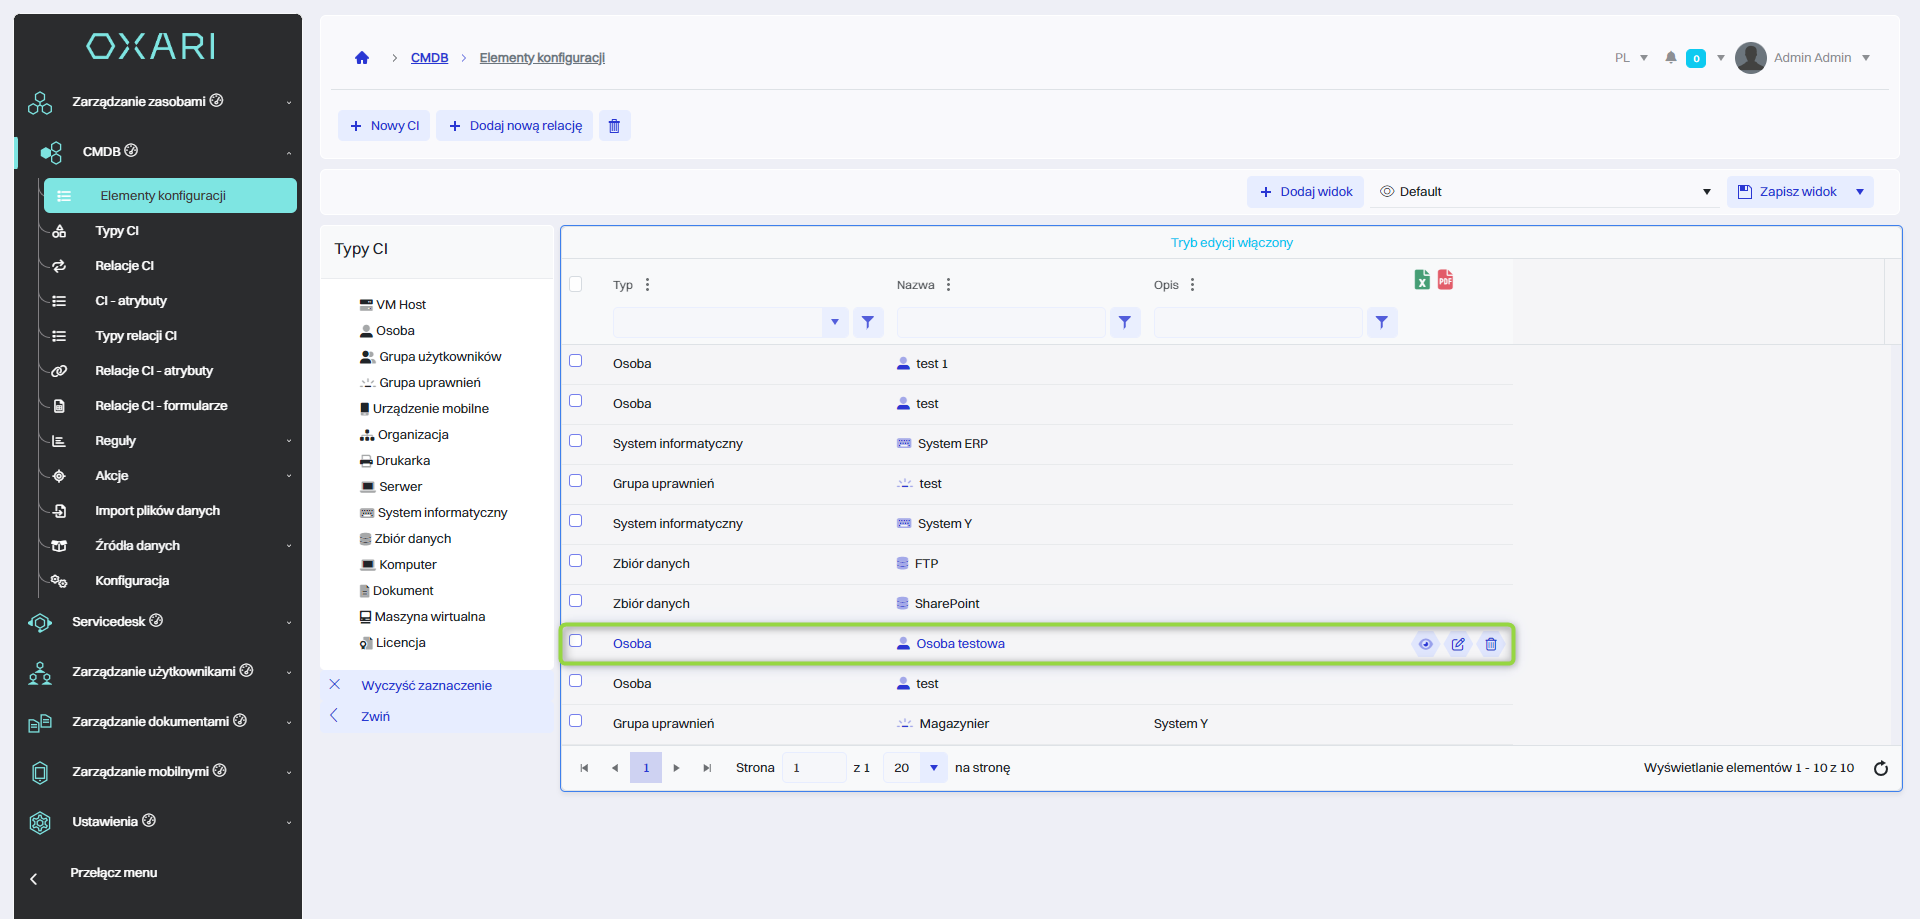Export table to PDF file
Viewport: 1920px width, 919px height.
1445,280
